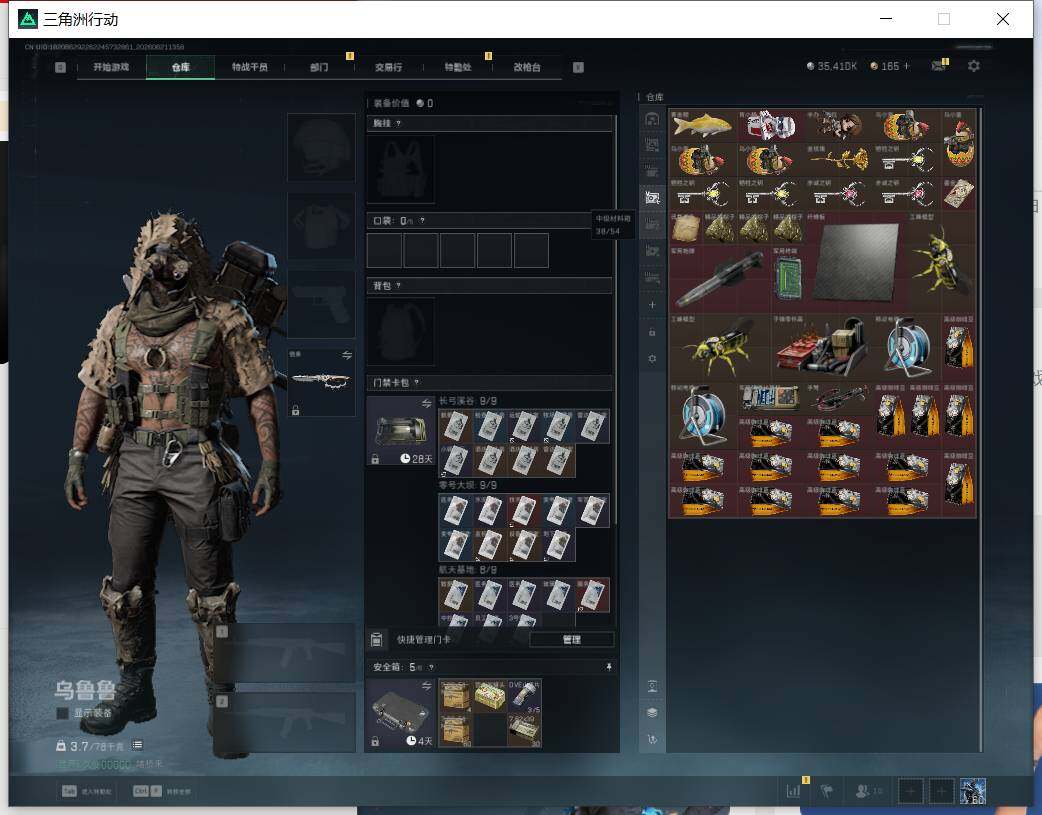Click the quick key card management icon
1042x815 pixels.
tap(377, 640)
